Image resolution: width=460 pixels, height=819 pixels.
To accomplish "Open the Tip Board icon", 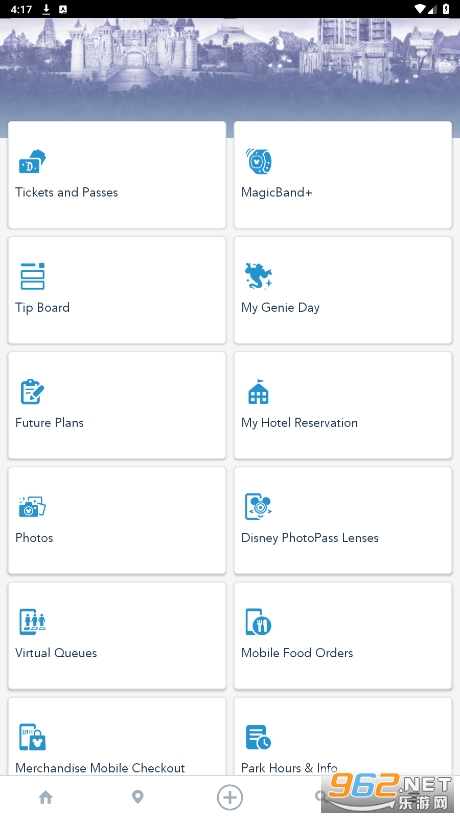I will coord(32,276).
